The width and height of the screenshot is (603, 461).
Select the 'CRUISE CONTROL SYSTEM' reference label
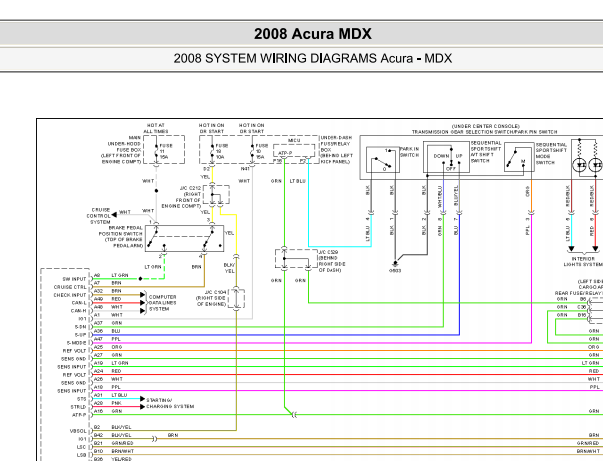click(100, 216)
